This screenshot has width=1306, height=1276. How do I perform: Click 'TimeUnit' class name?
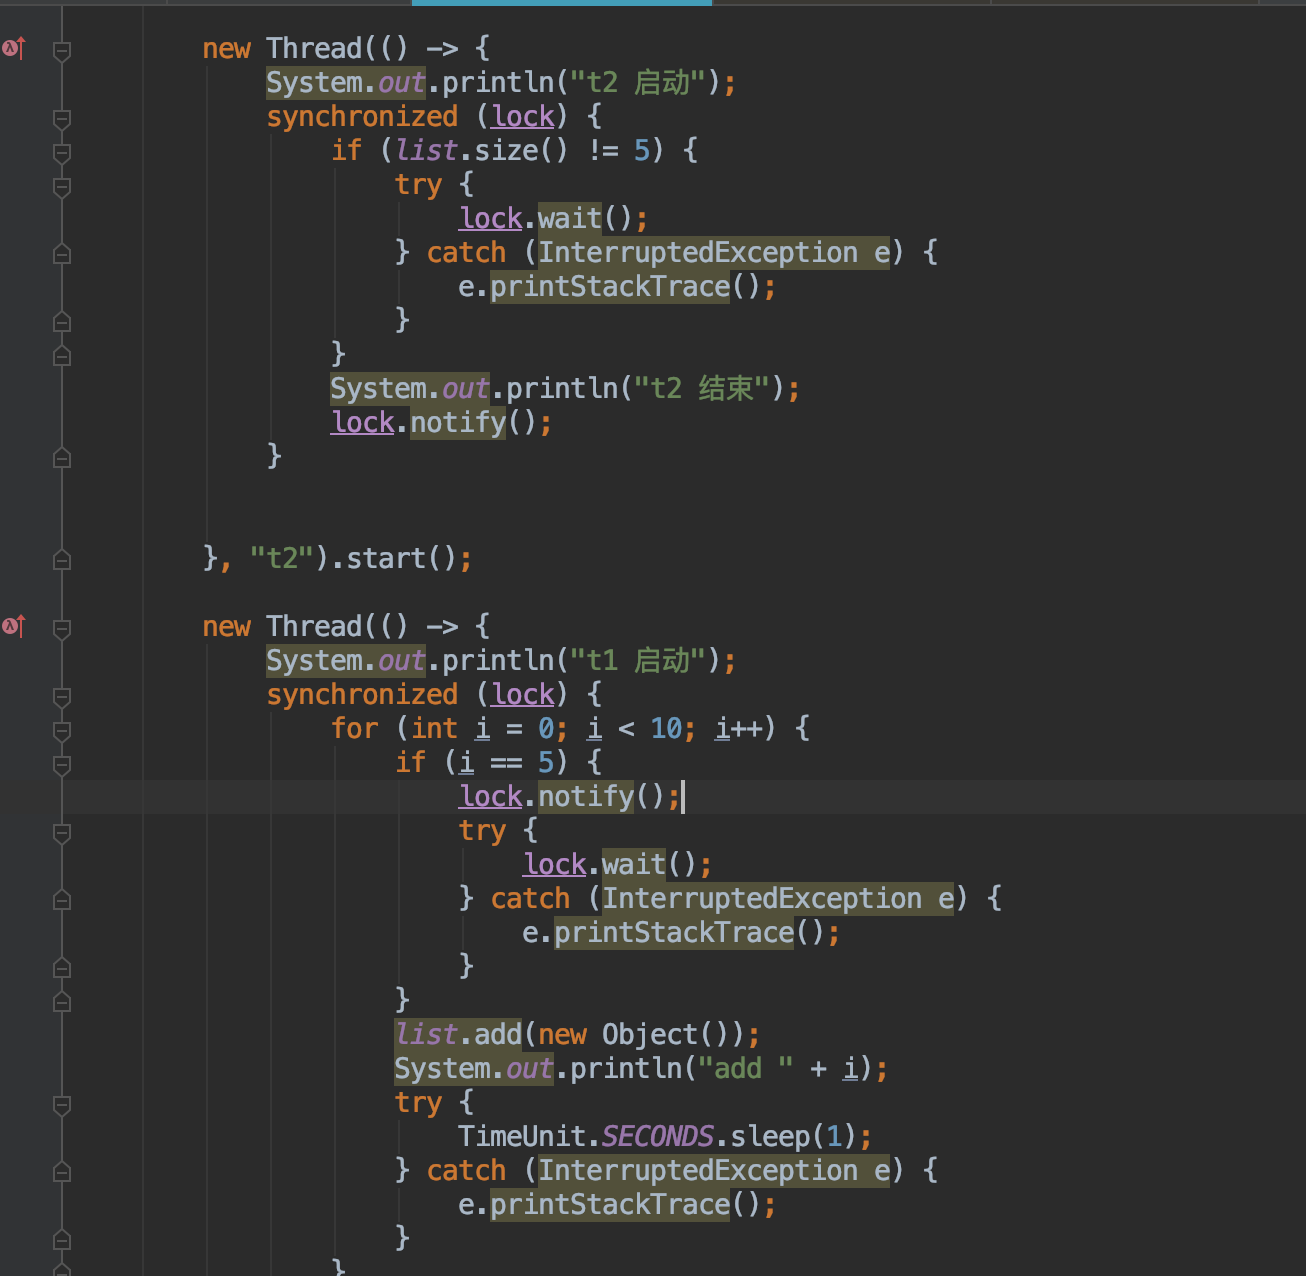[x=522, y=1136]
